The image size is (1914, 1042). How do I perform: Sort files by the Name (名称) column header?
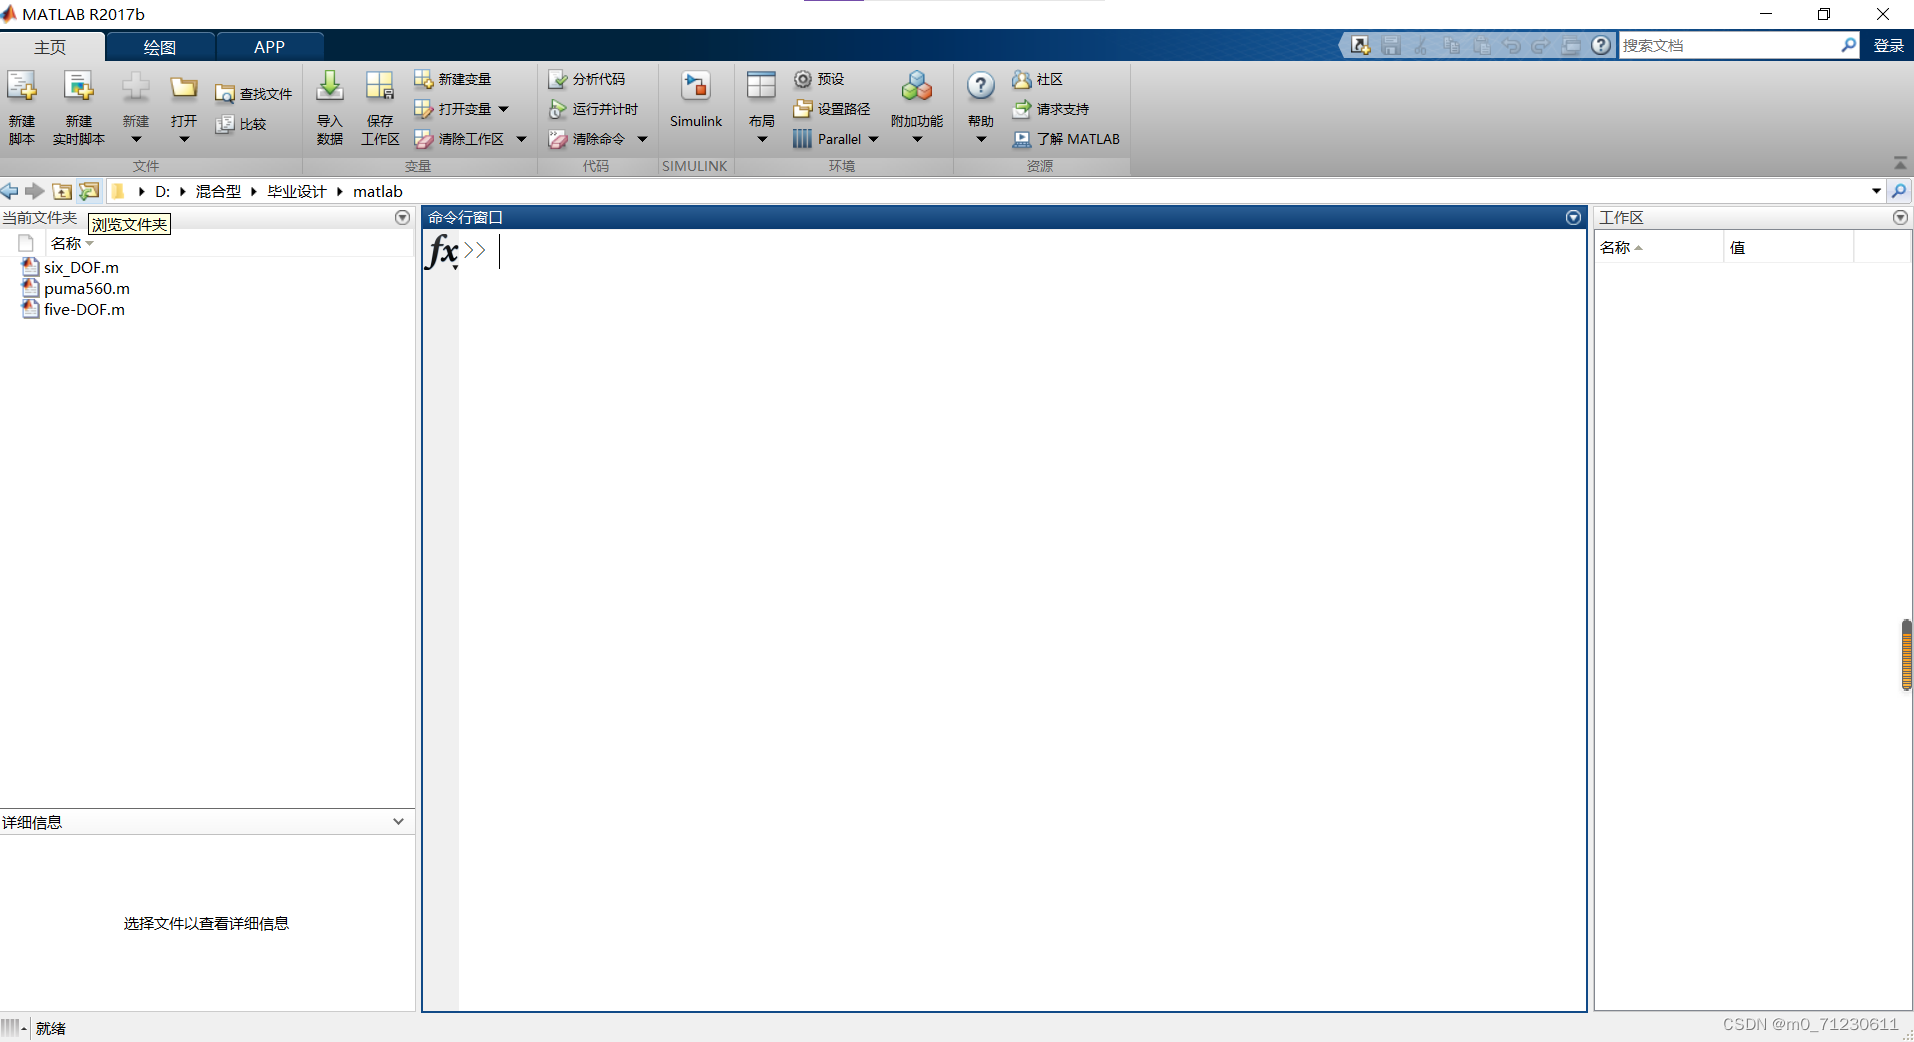point(66,243)
